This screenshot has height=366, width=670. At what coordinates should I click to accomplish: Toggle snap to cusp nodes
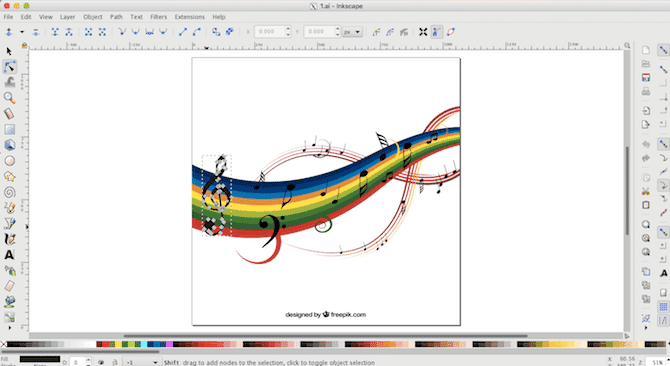[663, 185]
